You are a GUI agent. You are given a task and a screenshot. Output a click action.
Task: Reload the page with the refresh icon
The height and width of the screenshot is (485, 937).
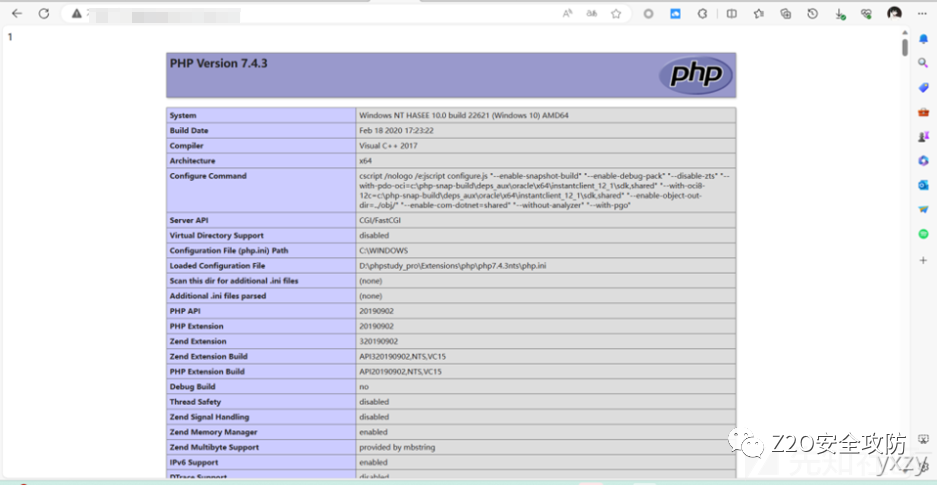(x=44, y=13)
